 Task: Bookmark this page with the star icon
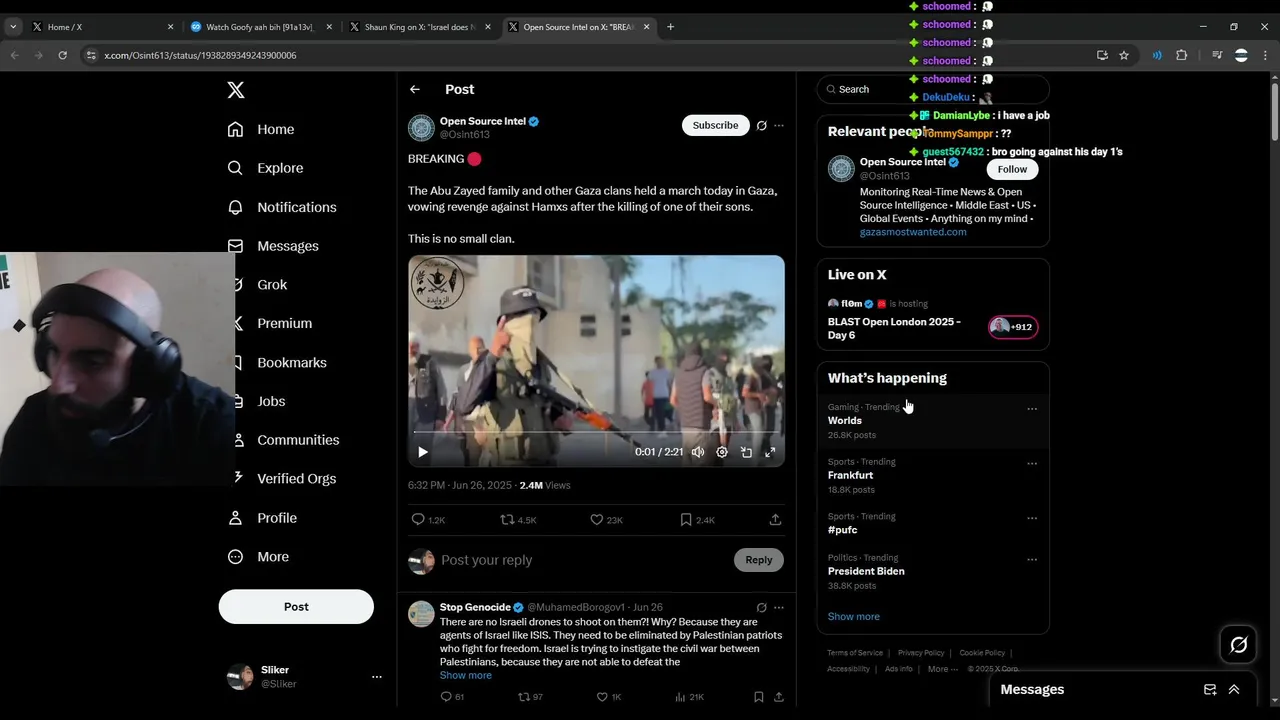click(1124, 55)
